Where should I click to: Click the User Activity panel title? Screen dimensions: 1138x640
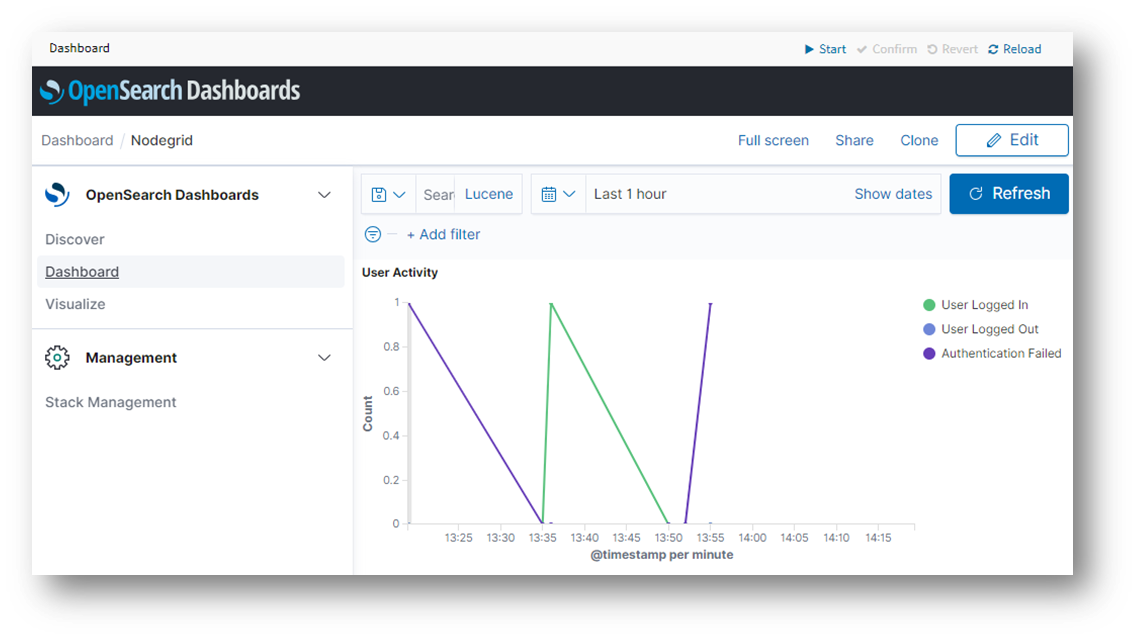[x=400, y=273]
